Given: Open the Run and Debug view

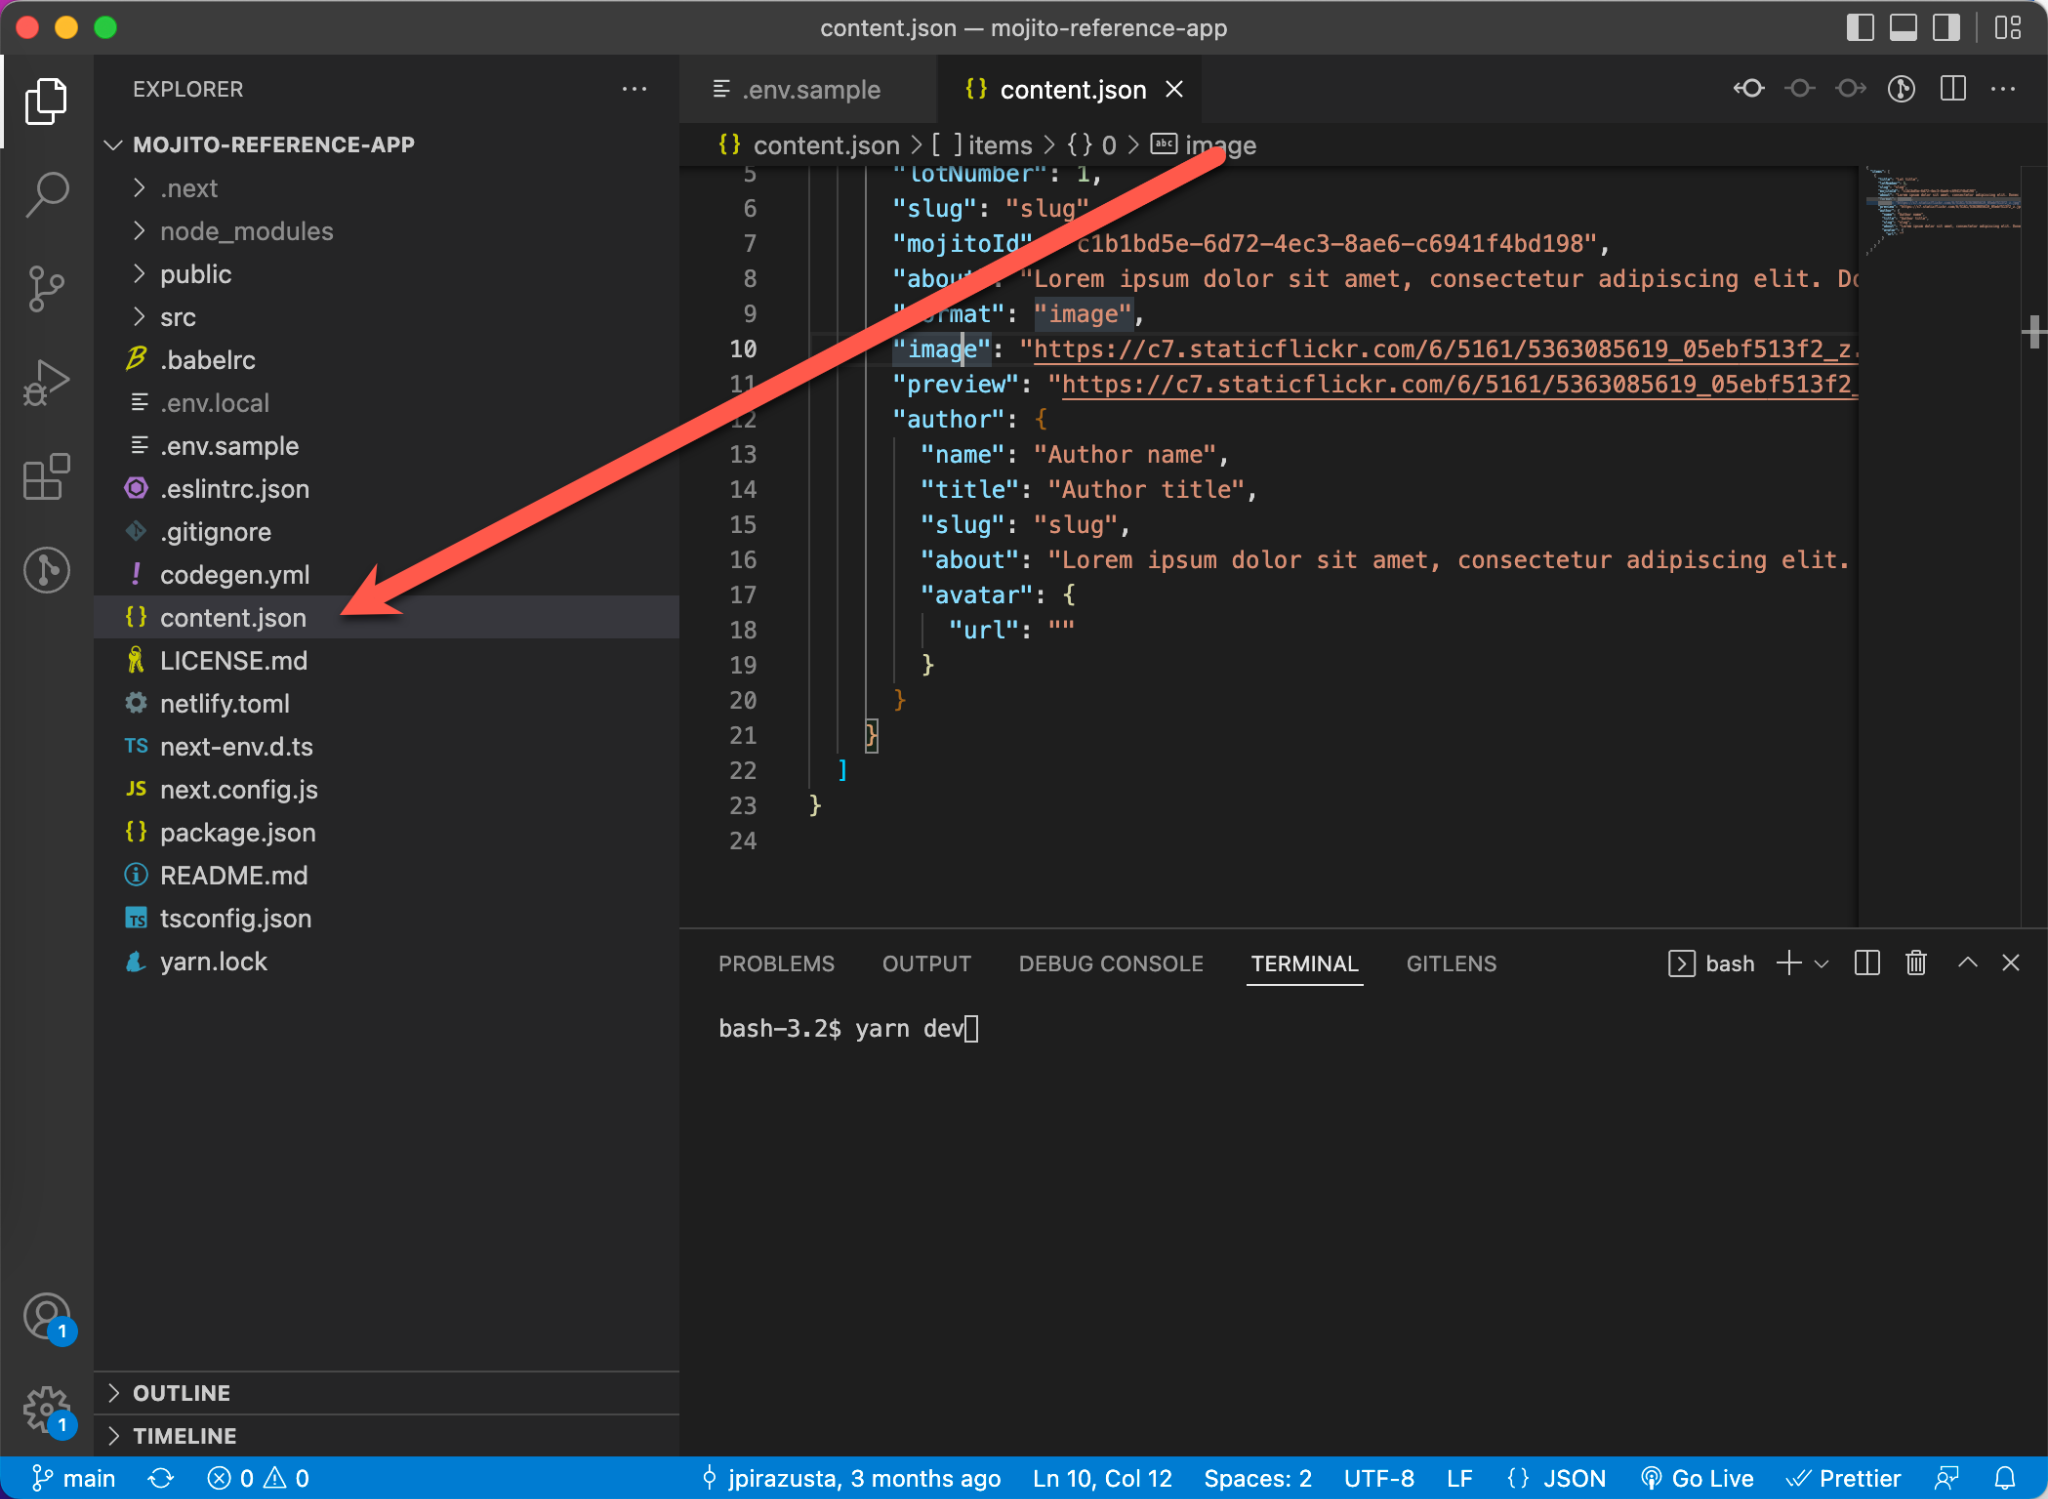Looking at the screenshot, I should (47, 382).
